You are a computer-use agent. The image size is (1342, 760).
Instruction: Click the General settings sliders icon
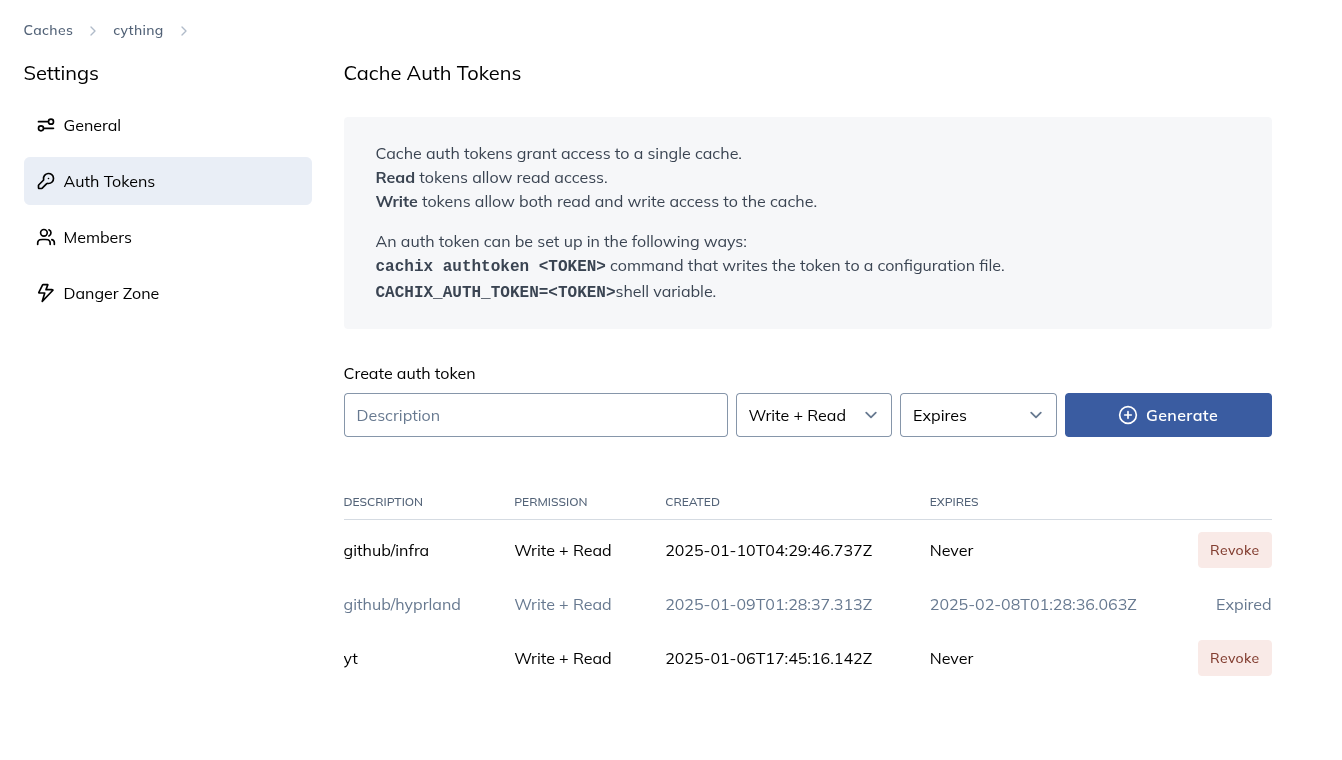46,125
